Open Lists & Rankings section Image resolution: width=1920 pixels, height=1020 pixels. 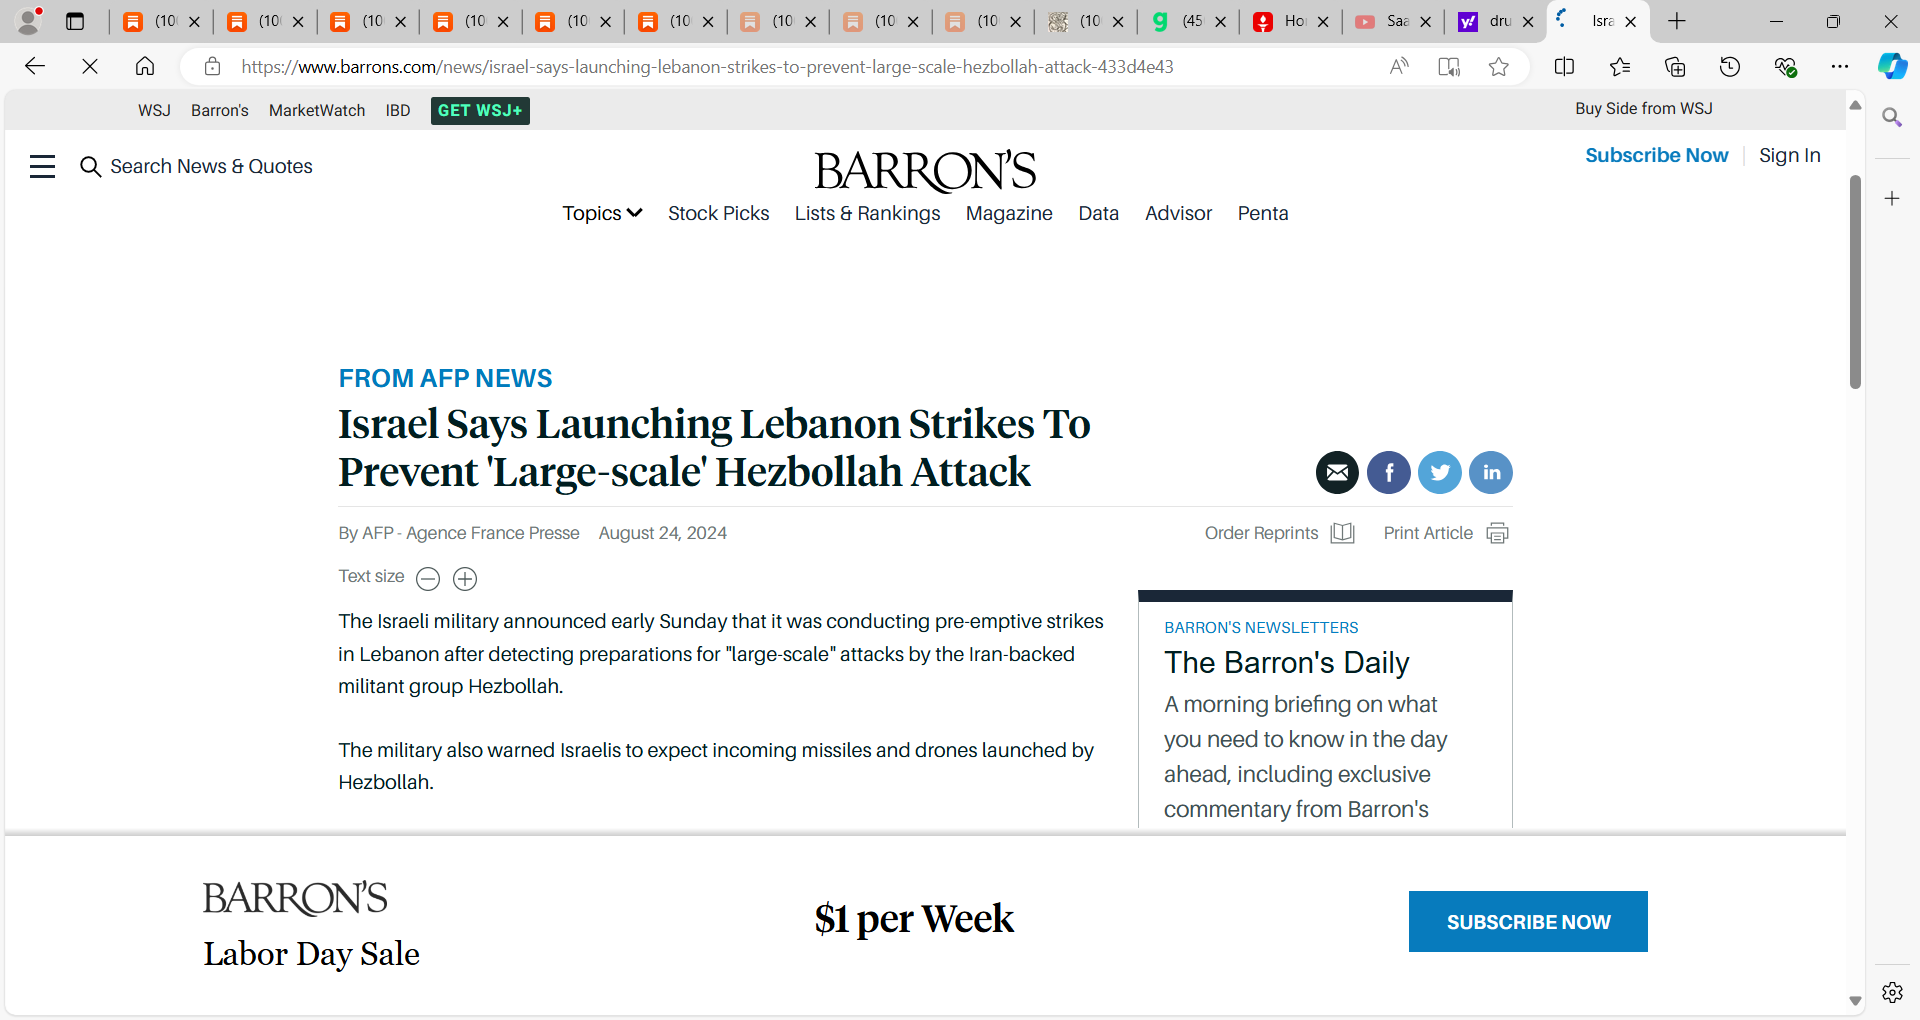(x=867, y=213)
